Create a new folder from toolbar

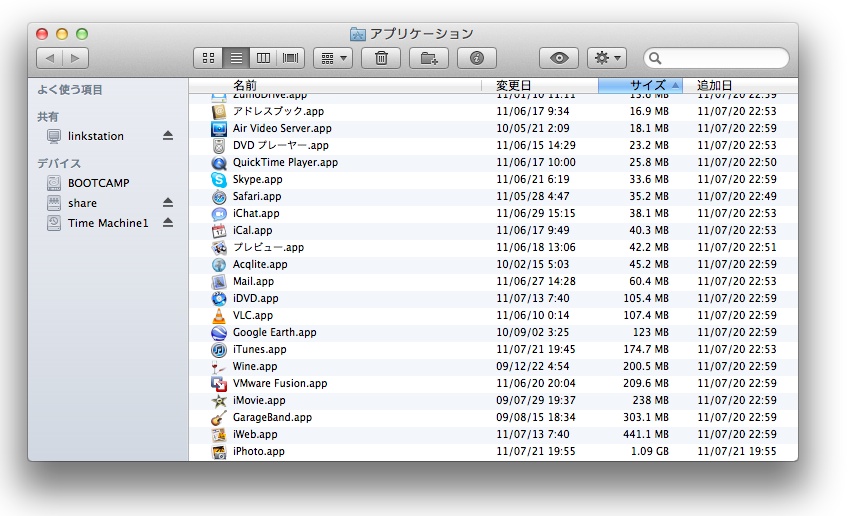429,58
